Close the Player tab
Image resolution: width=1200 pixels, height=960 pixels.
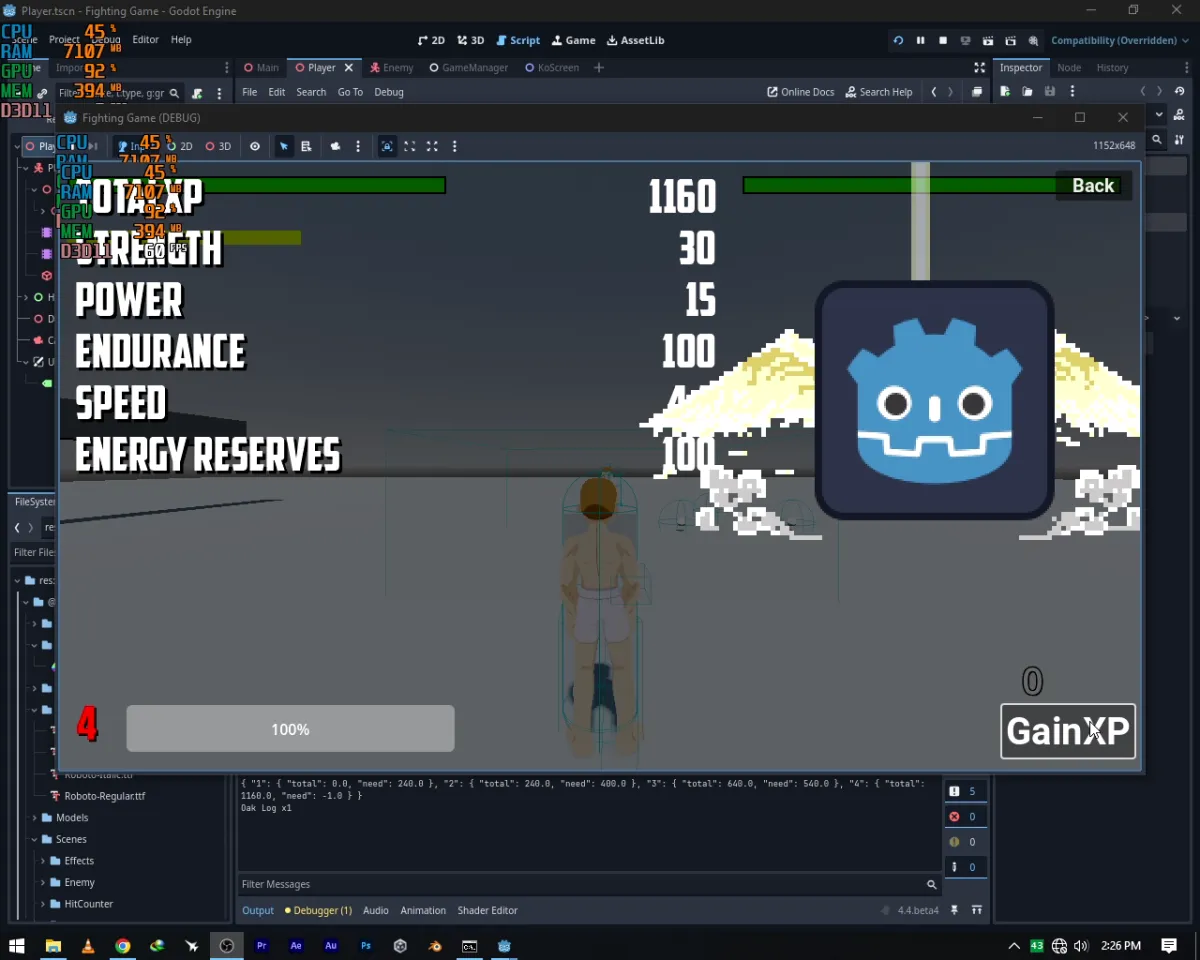349,67
